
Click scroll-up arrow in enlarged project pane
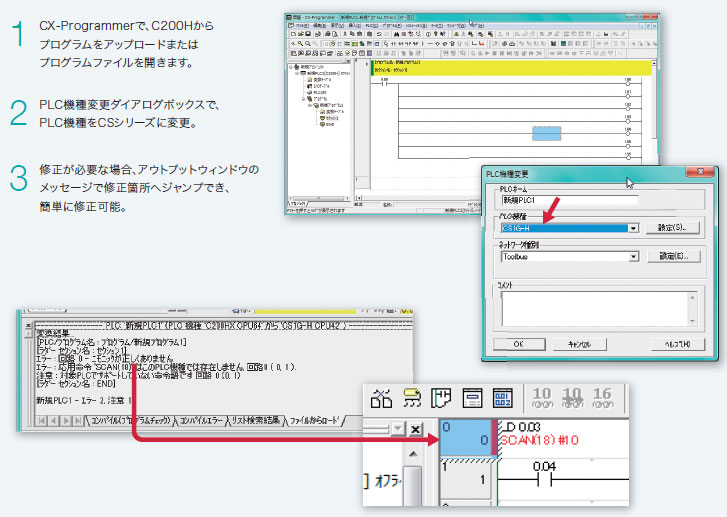[413, 454]
